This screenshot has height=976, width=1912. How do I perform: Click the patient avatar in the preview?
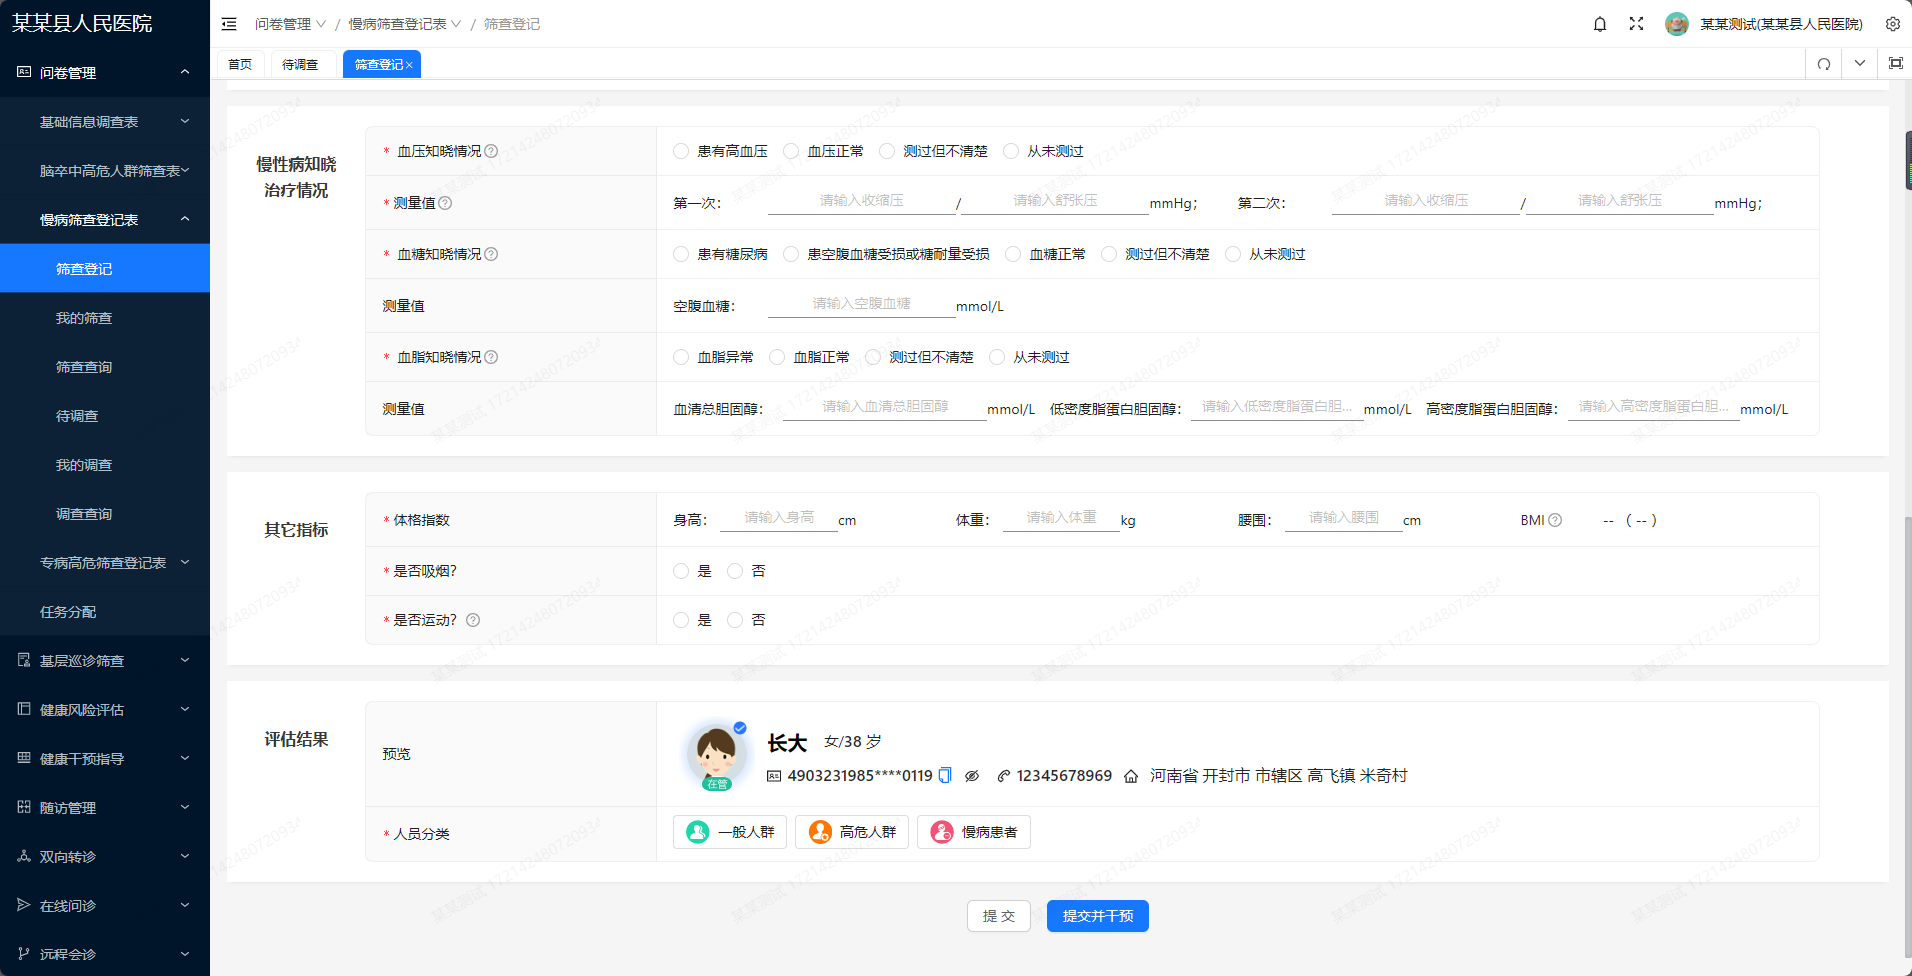click(x=716, y=754)
